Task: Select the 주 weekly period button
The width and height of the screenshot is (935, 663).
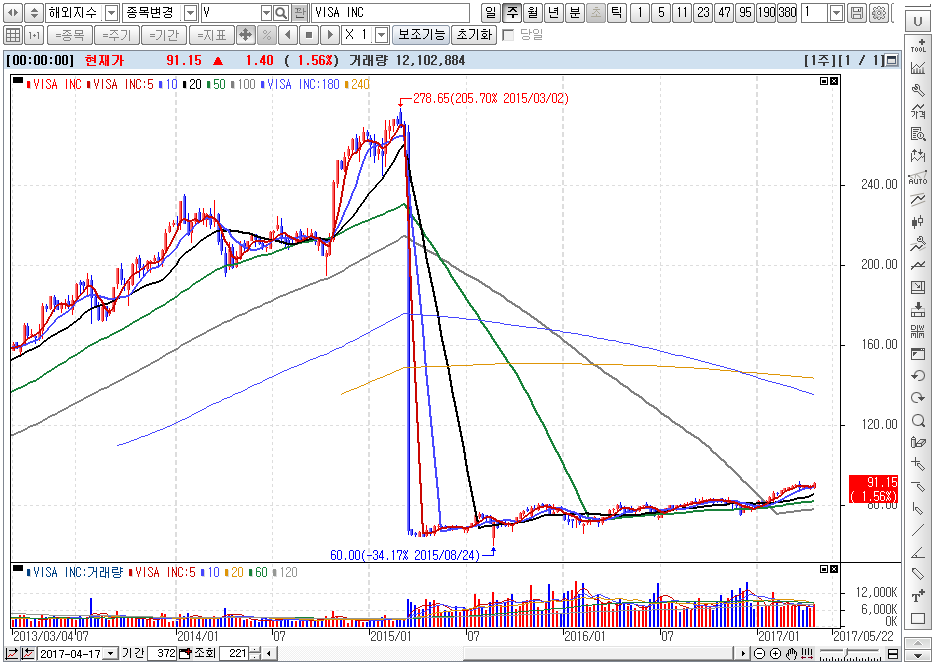Action: click(512, 13)
